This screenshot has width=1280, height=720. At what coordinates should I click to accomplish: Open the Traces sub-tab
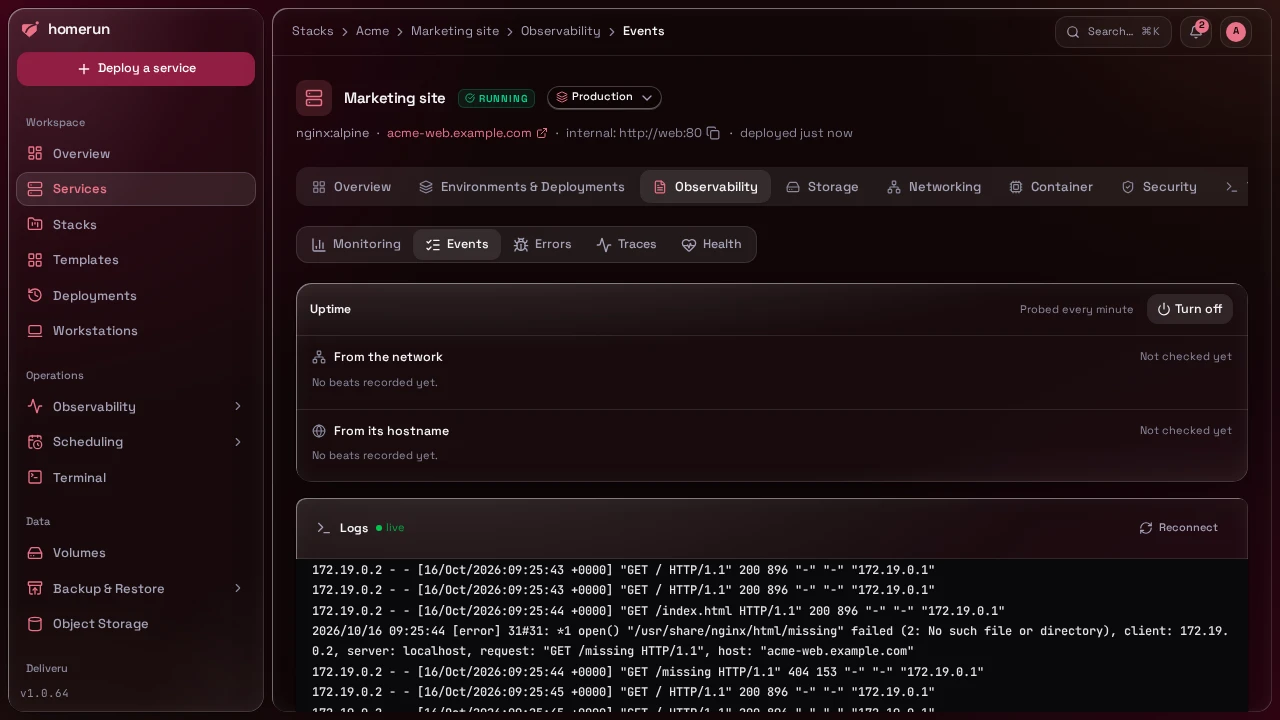(626, 244)
